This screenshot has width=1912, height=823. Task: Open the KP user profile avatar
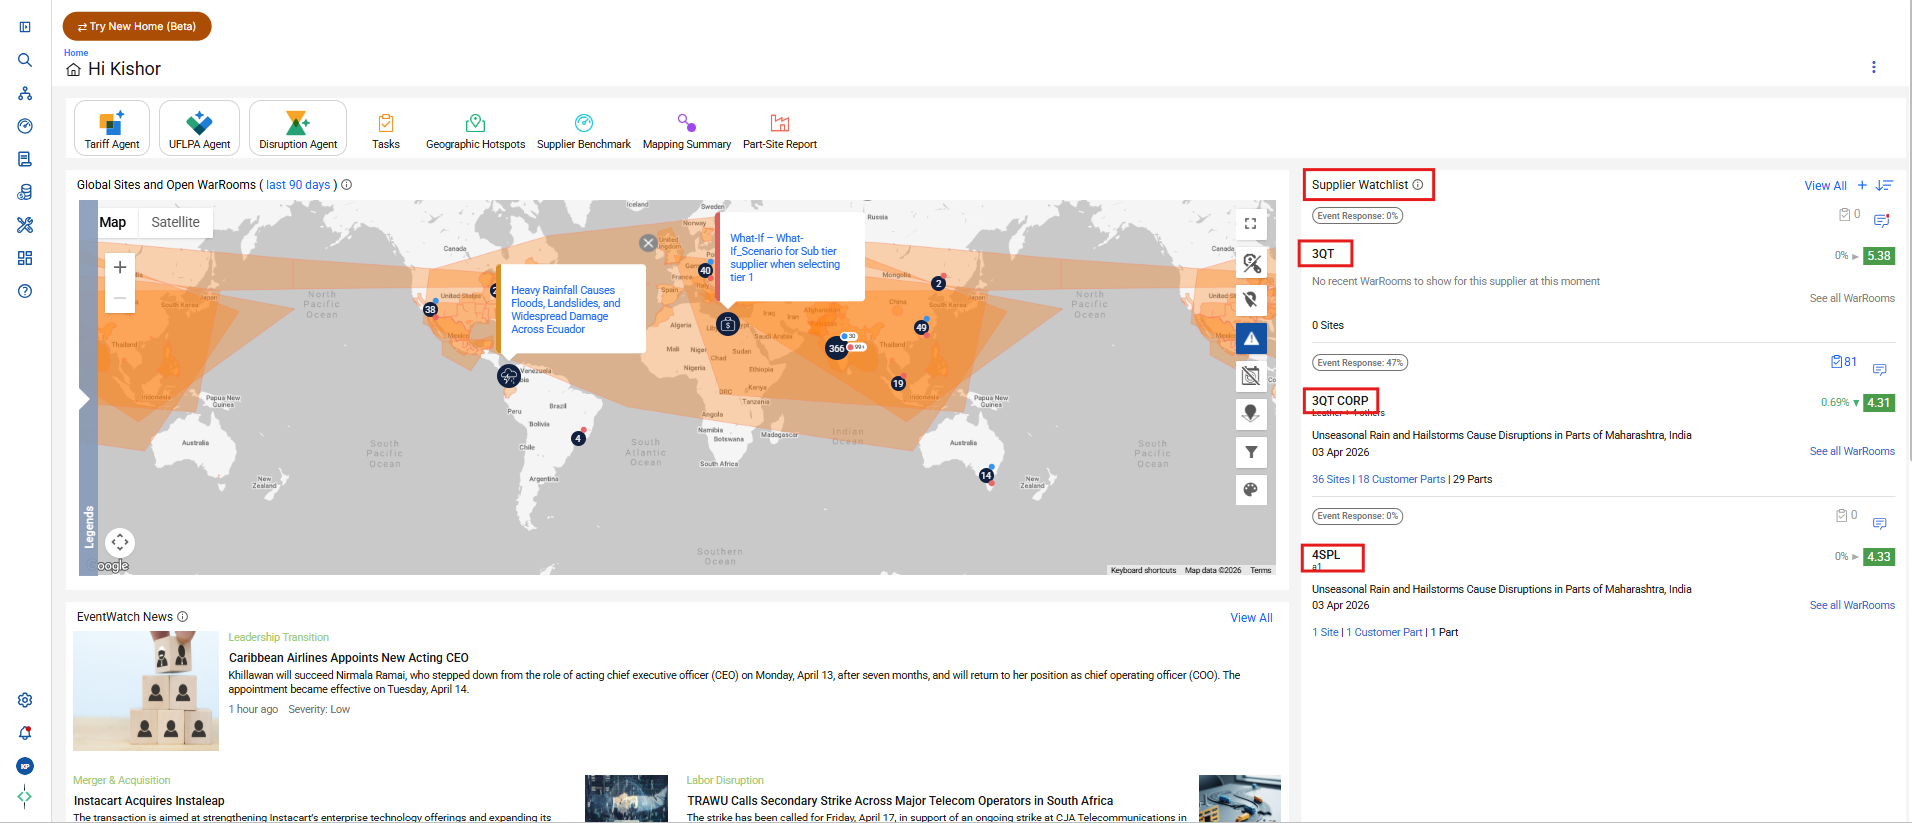tap(25, 766)
